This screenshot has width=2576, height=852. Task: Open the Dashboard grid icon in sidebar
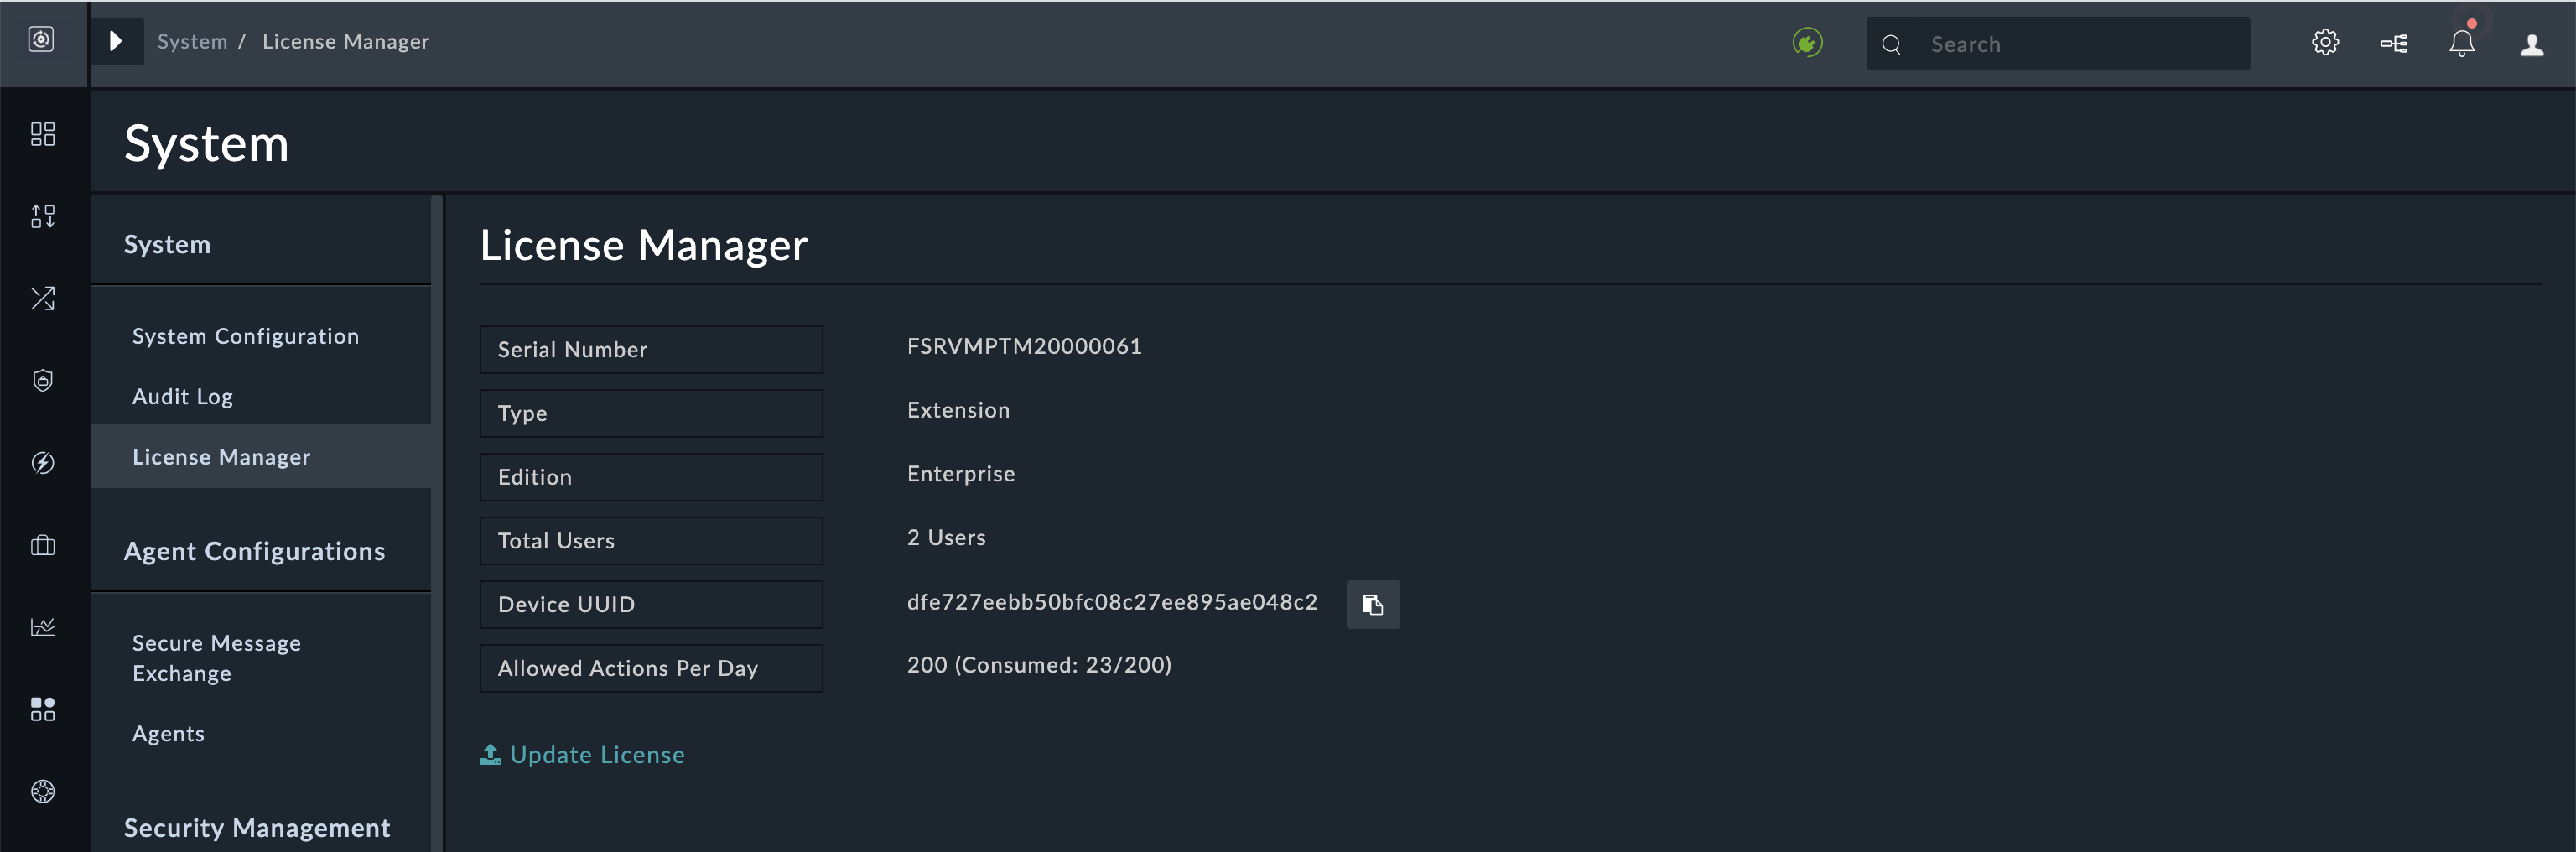(x=43, y=134)
